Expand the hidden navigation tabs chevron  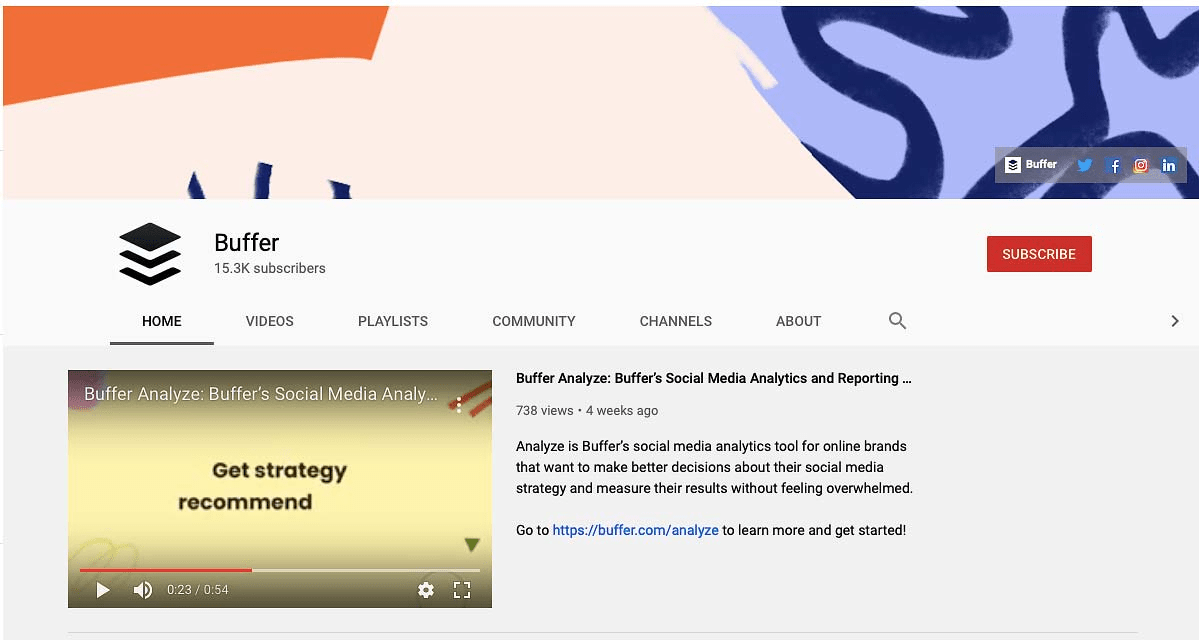tap(1174, 320)
